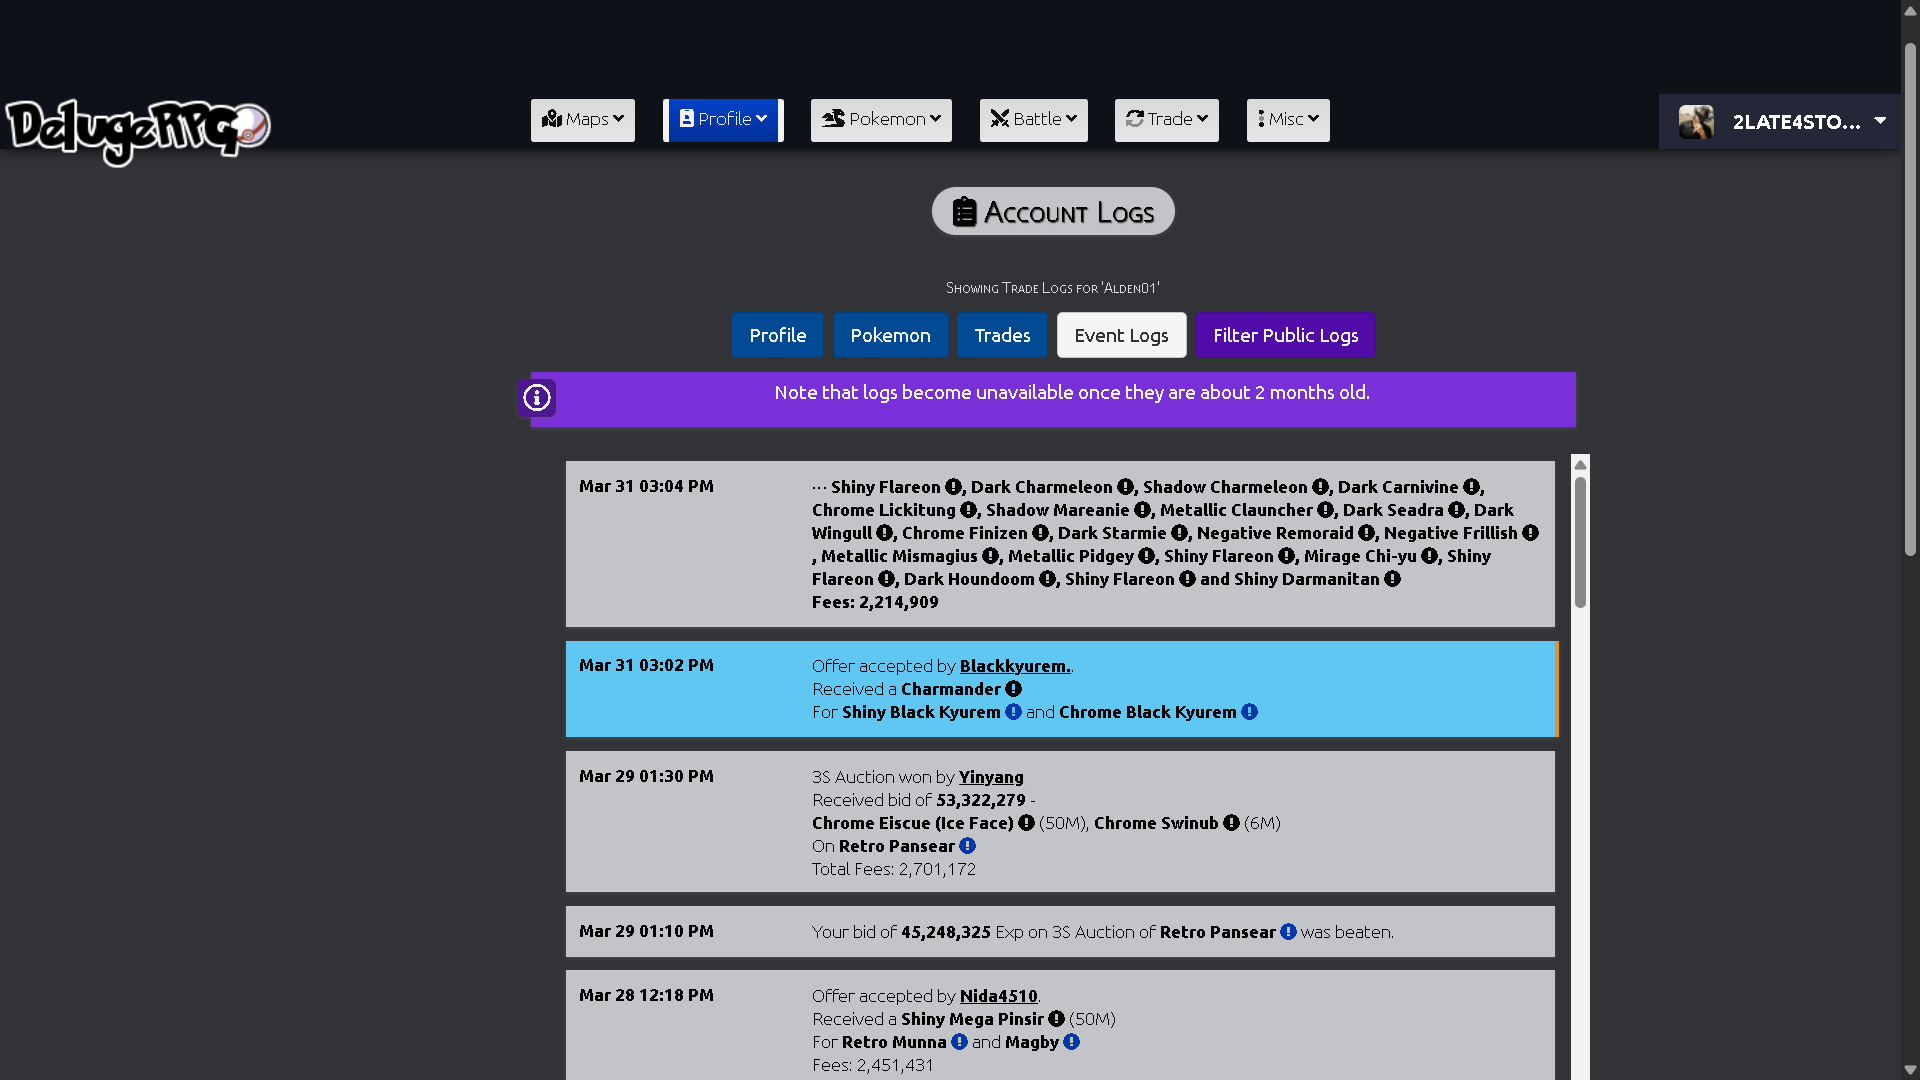The width and height of the screenshot is (1920, 1080).
Task: Follow the Nida4510 user link
Action: (999, 996)
